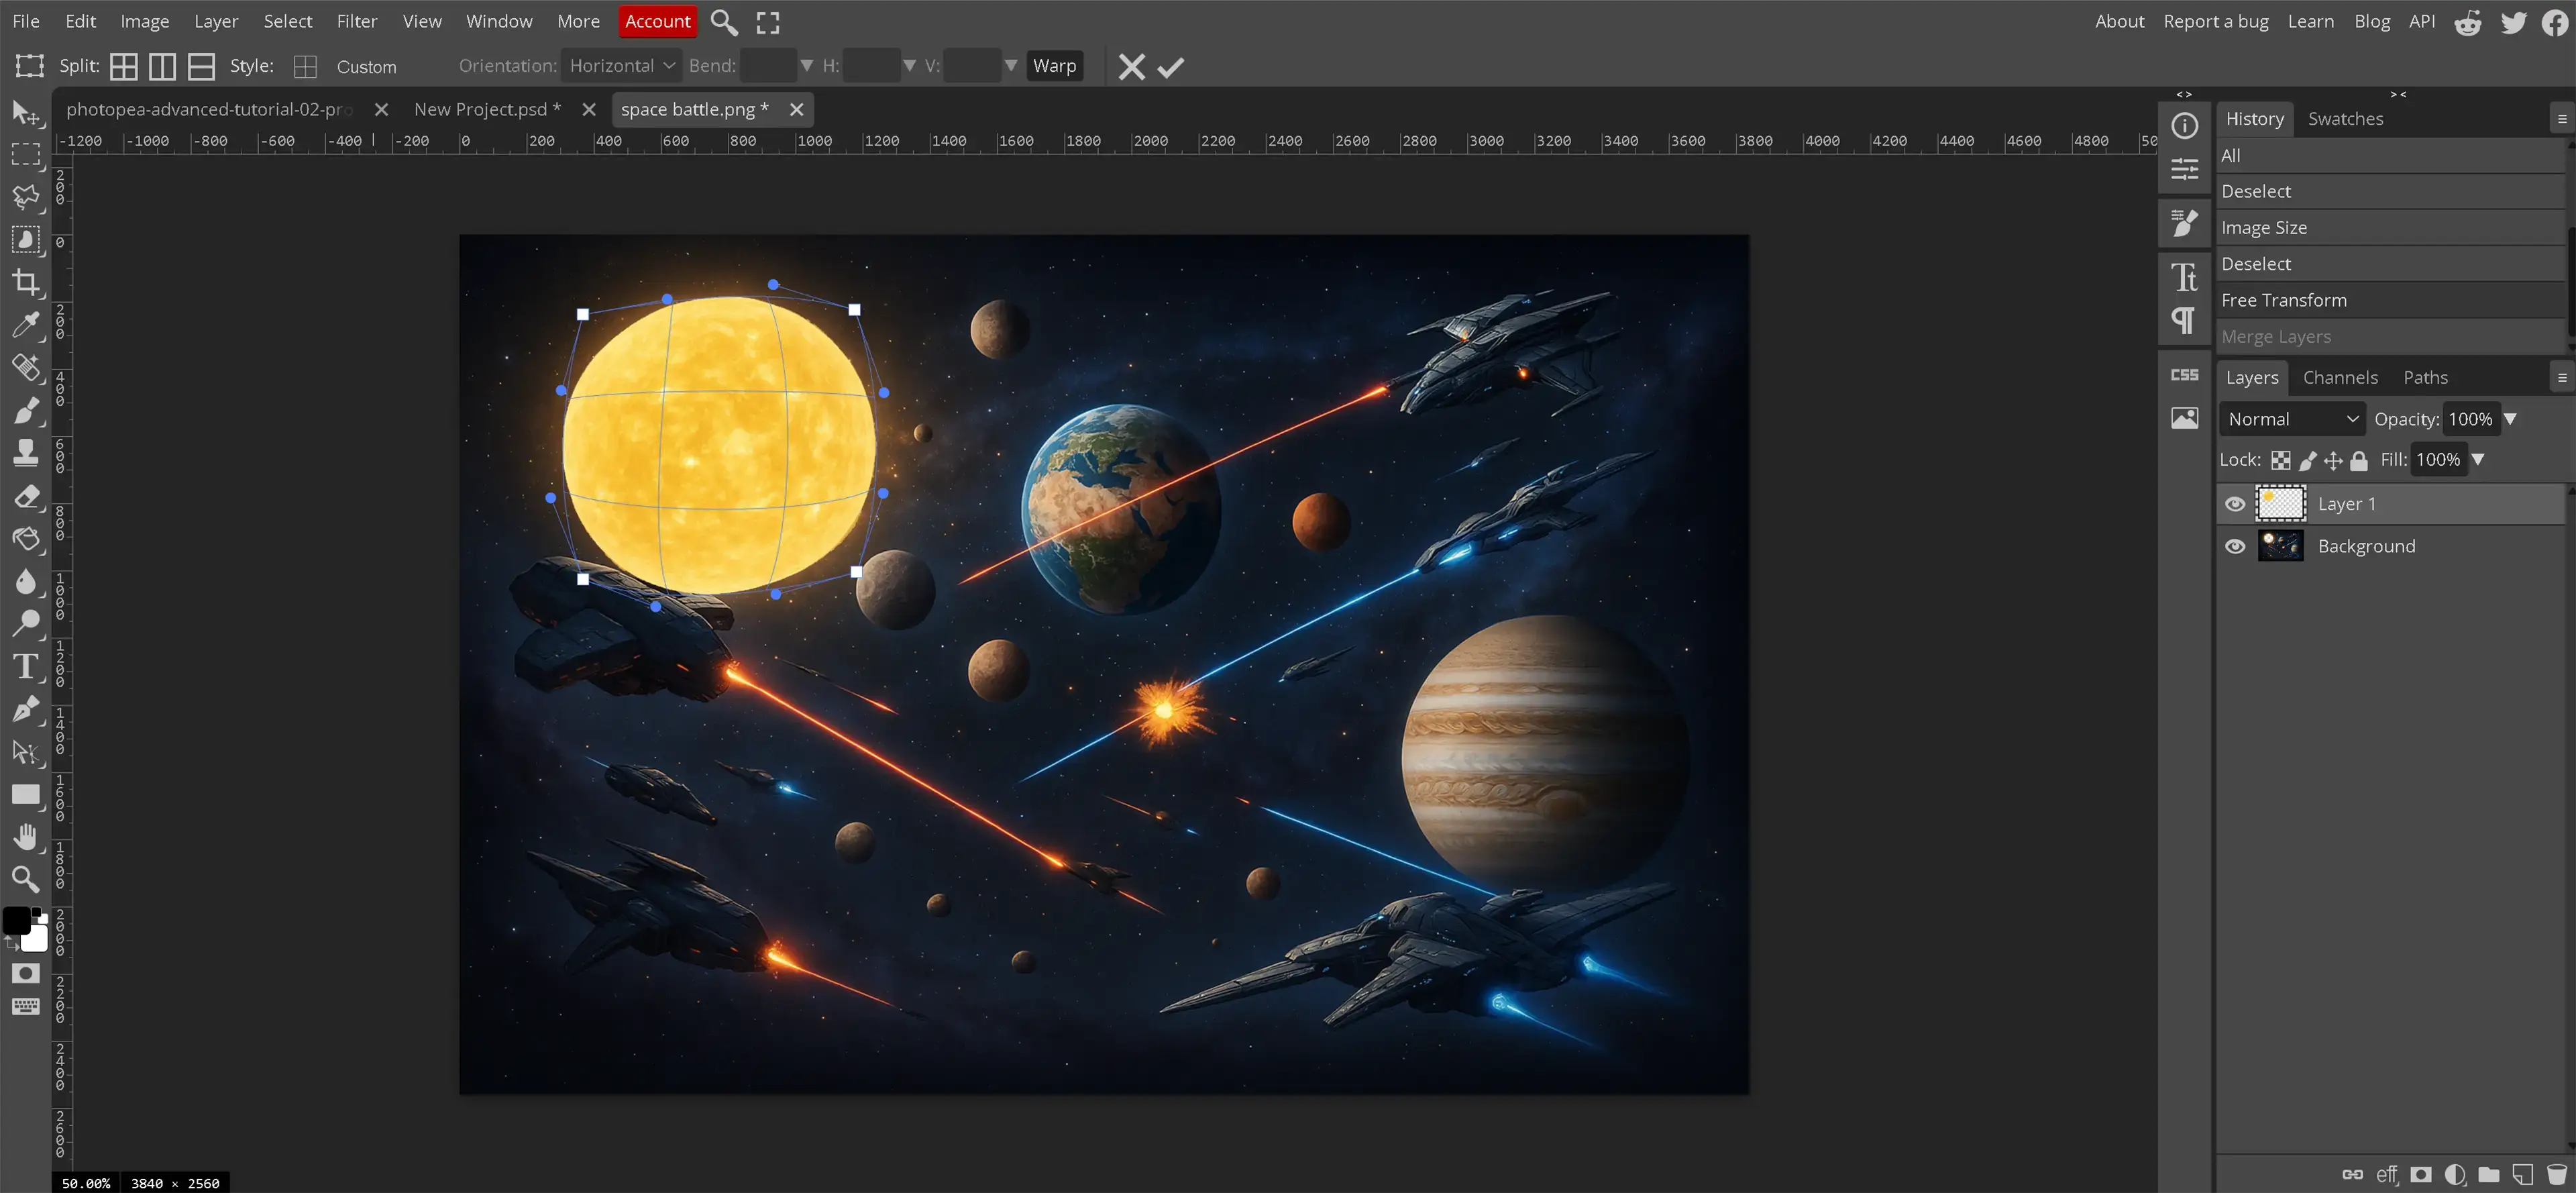Split warp grid crosswise
The height and width of the screenshot is (1193, 2576).
(123, 67)
